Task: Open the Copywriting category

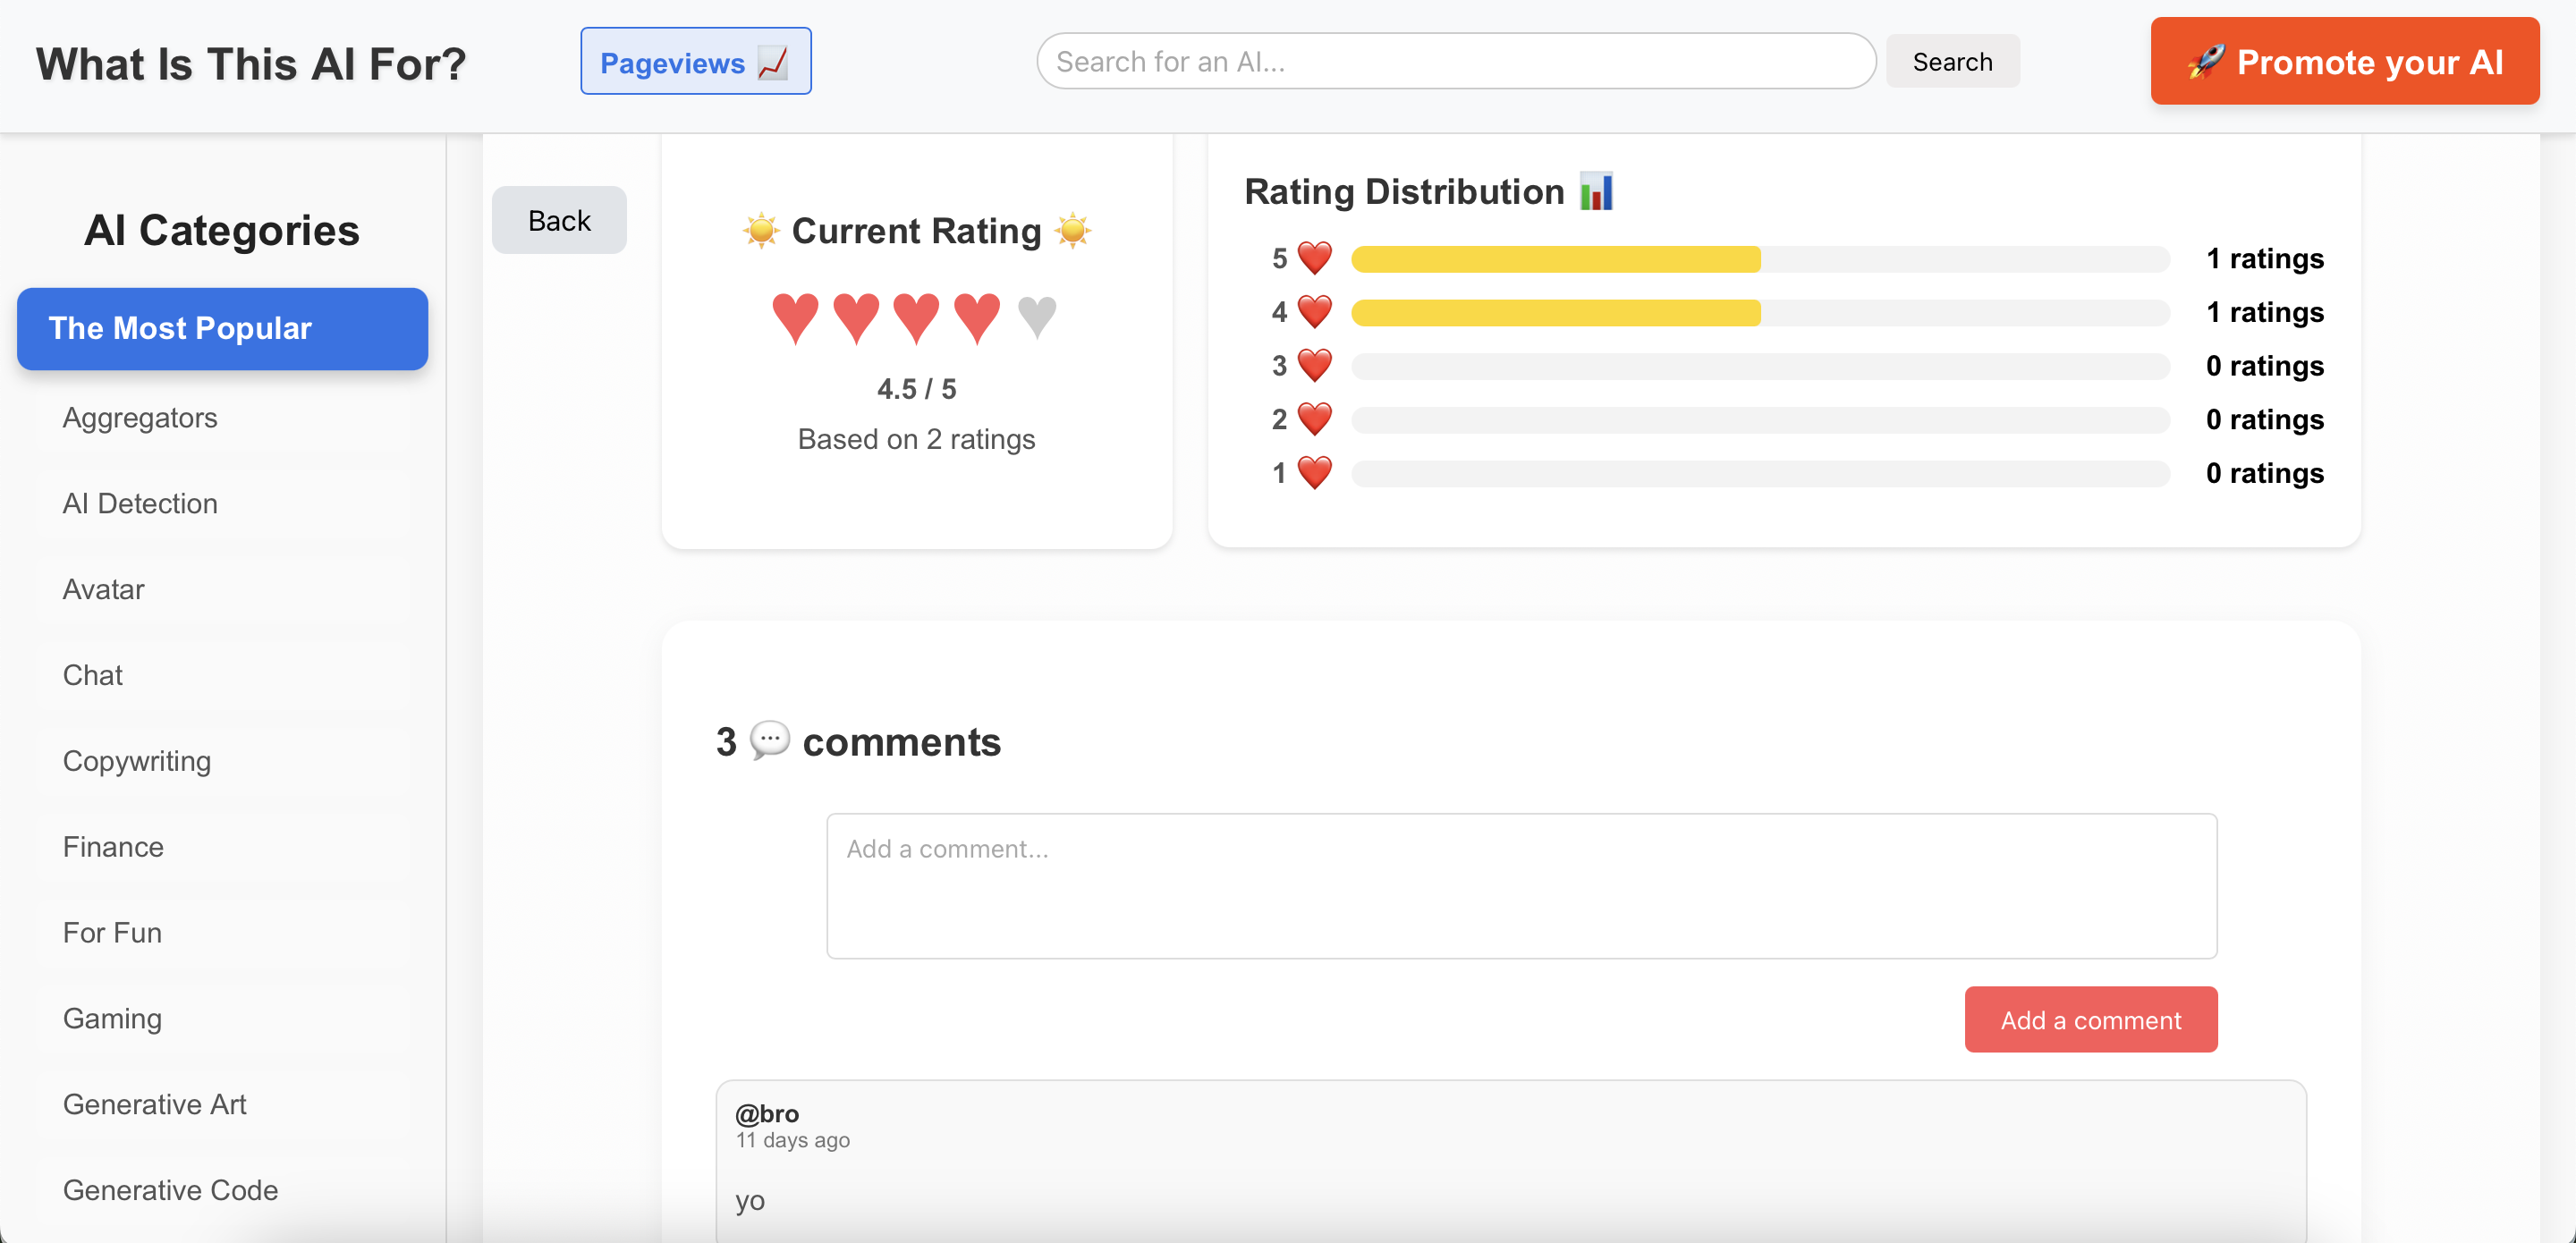Action: pos(137,761)
